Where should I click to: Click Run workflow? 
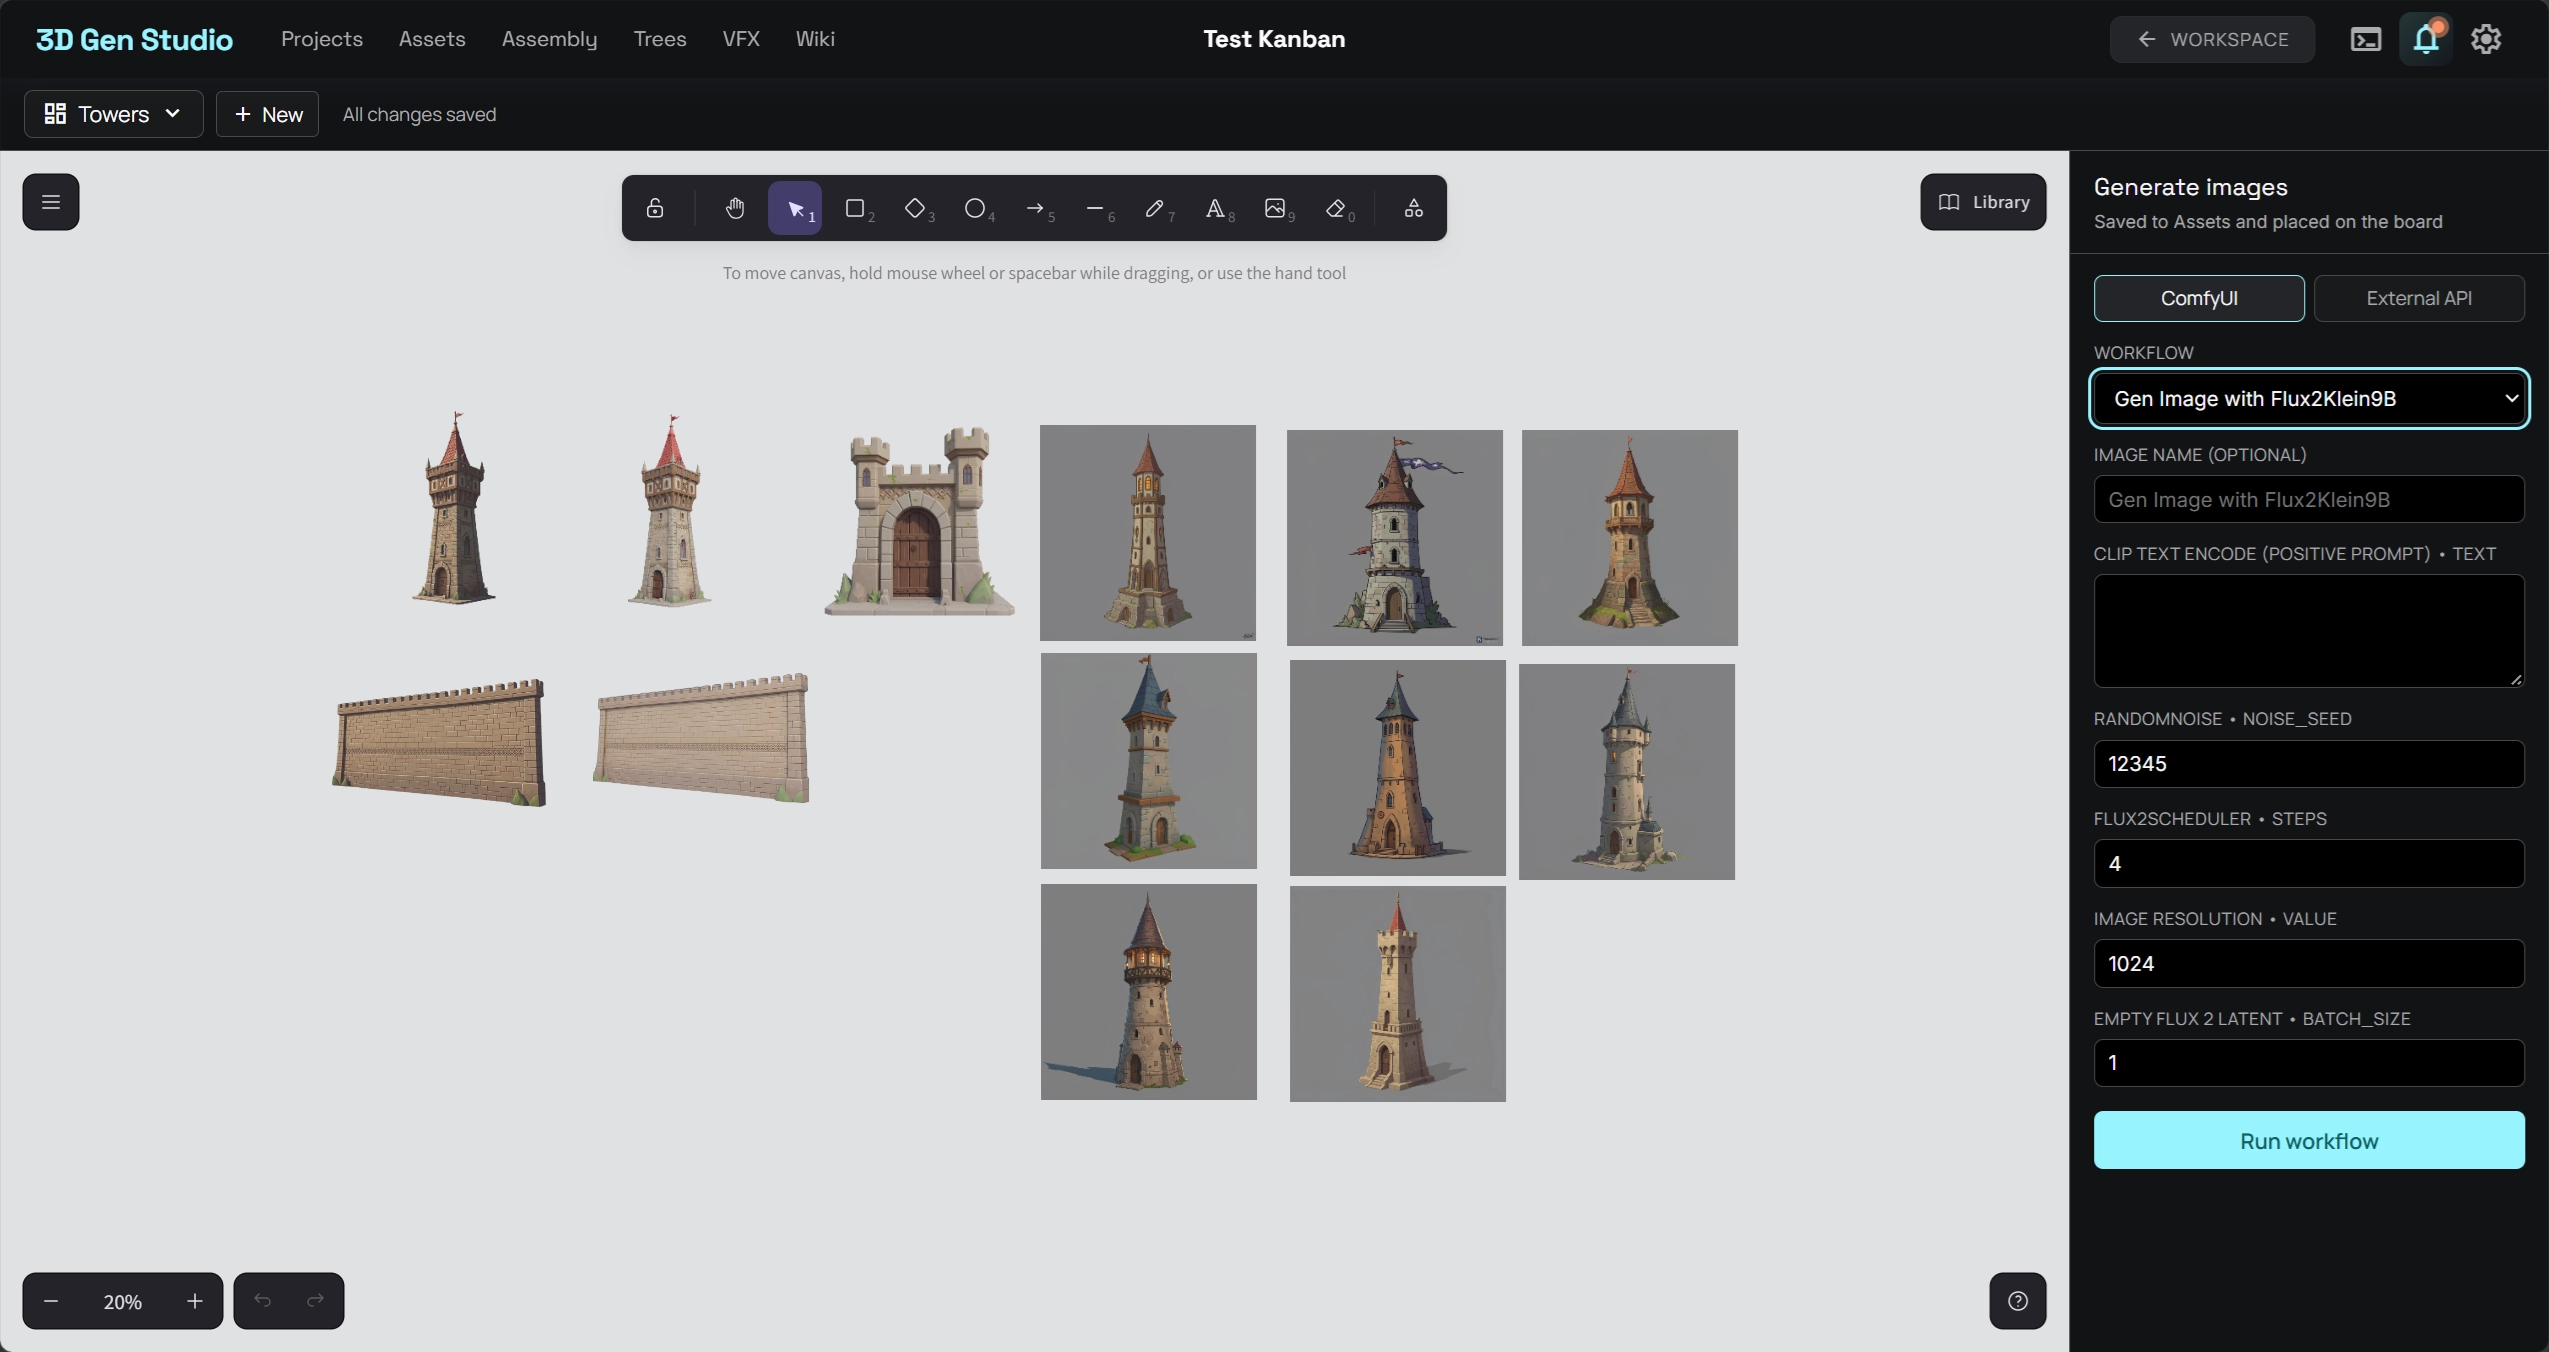[2309, 1141]
